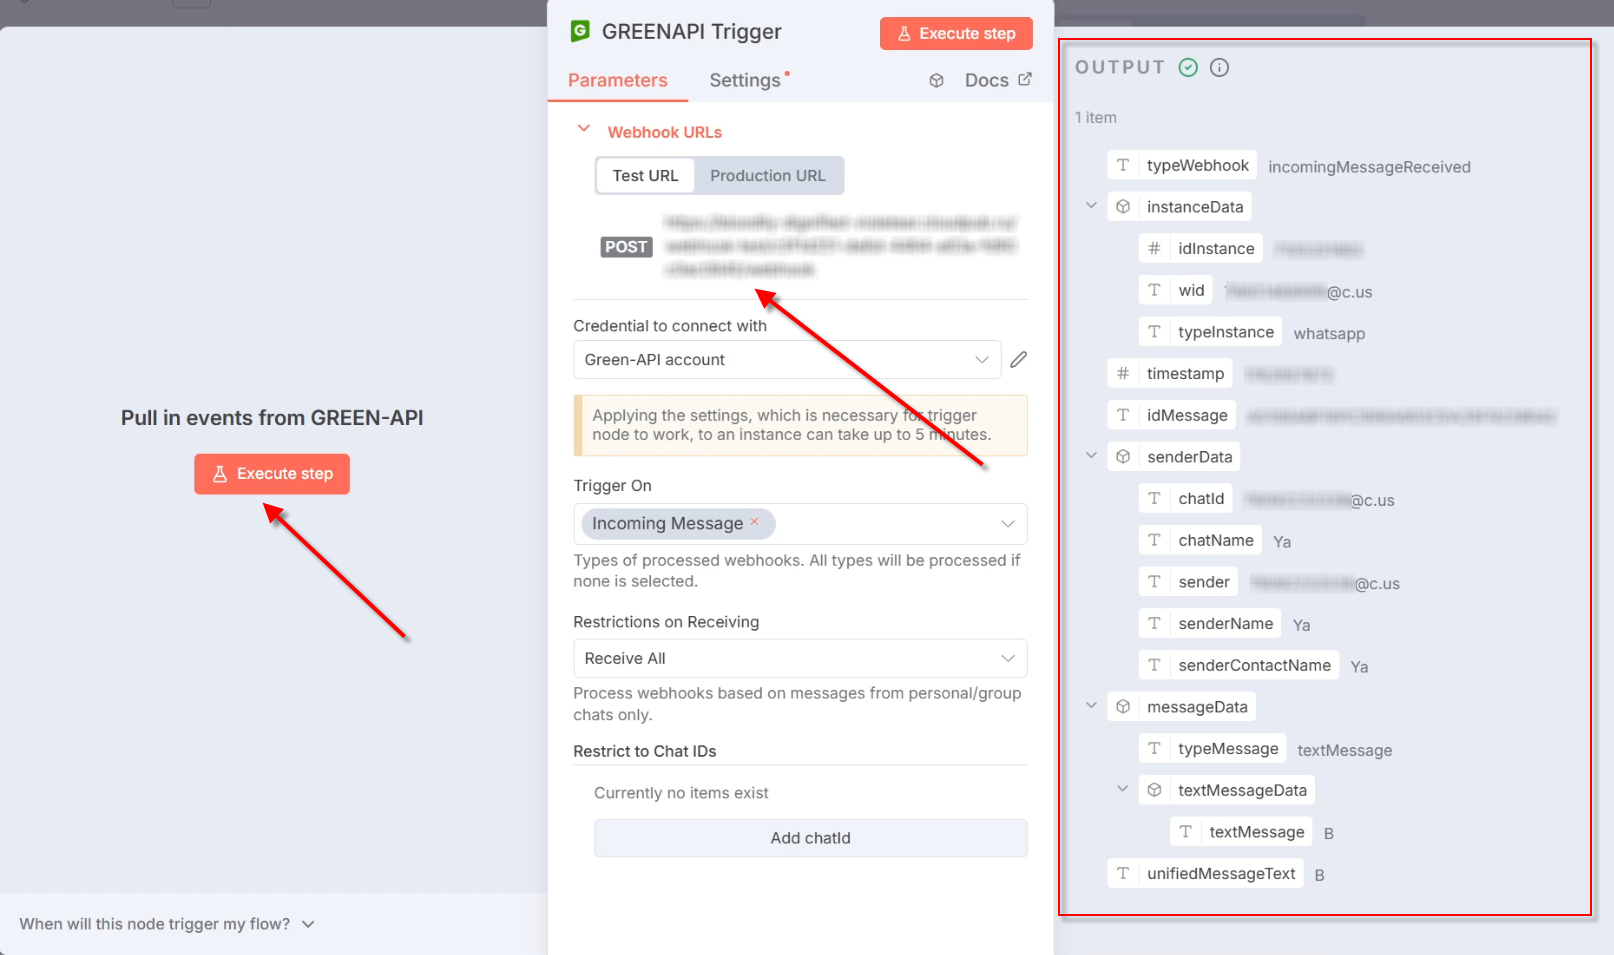Open the Green-API account credential dropdown
1614x955 pixels.
pos(786,360)
